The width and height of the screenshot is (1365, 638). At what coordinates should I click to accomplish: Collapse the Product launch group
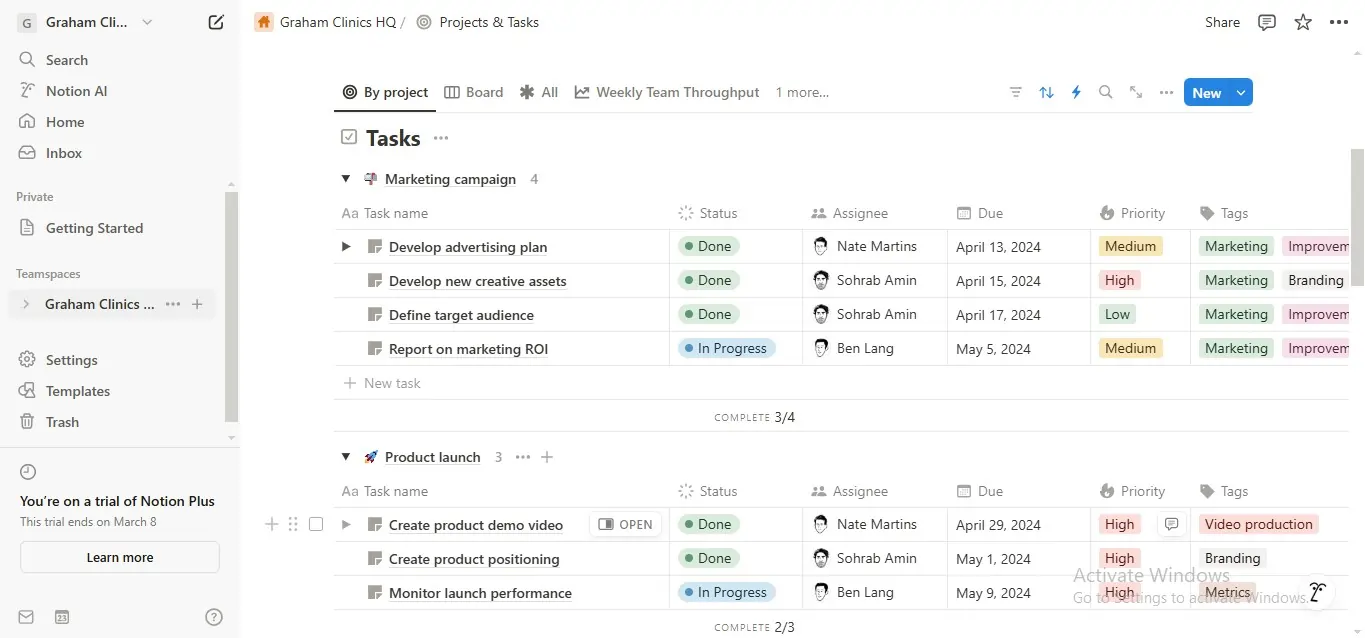(x=346, y=457)
